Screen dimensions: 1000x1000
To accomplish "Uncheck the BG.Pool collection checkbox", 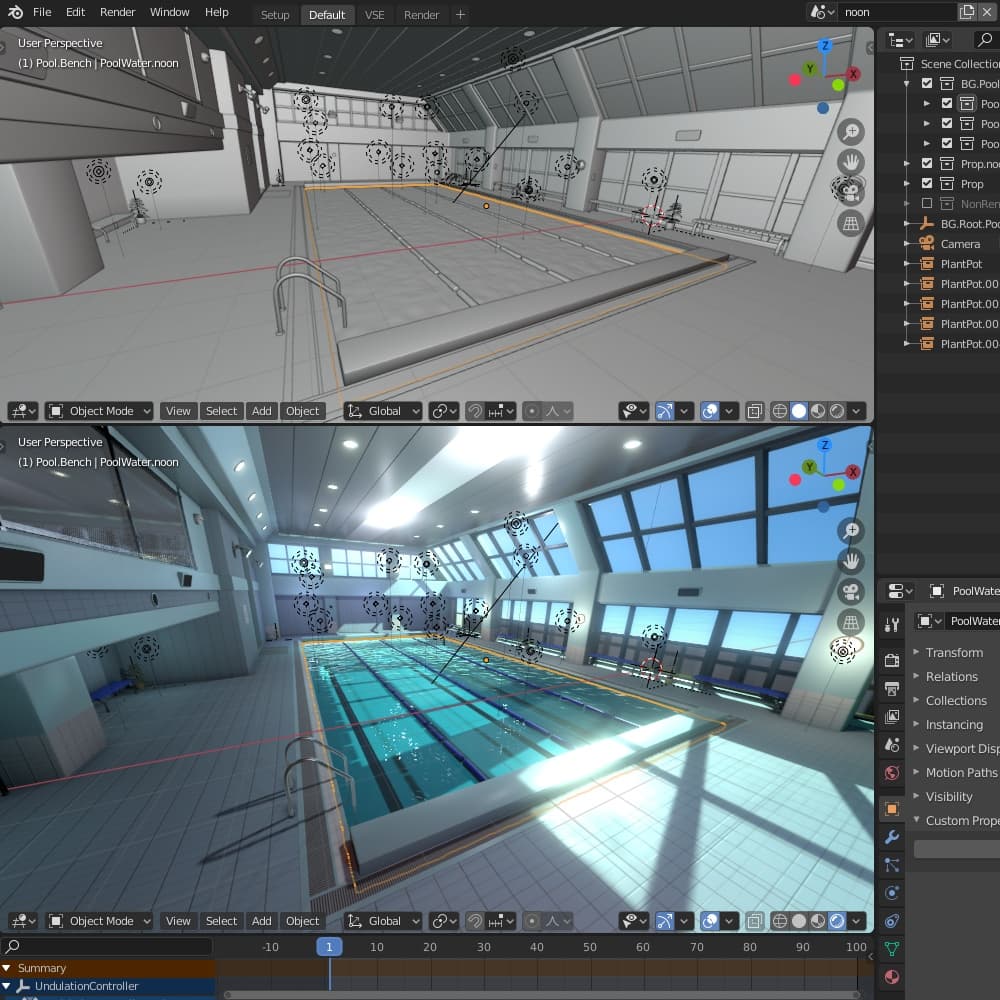I will pyautogui.click(x=927, y=84).
